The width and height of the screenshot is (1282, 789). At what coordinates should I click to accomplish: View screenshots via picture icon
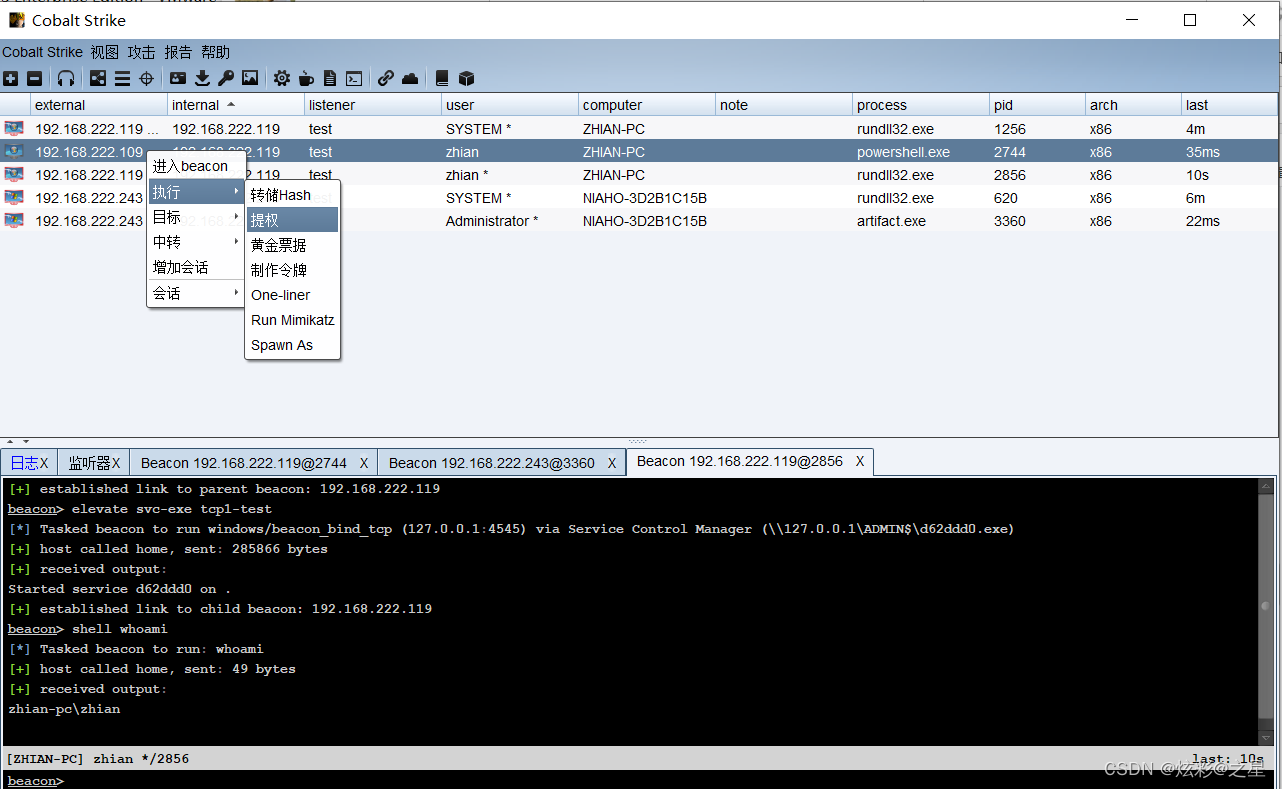250,78
